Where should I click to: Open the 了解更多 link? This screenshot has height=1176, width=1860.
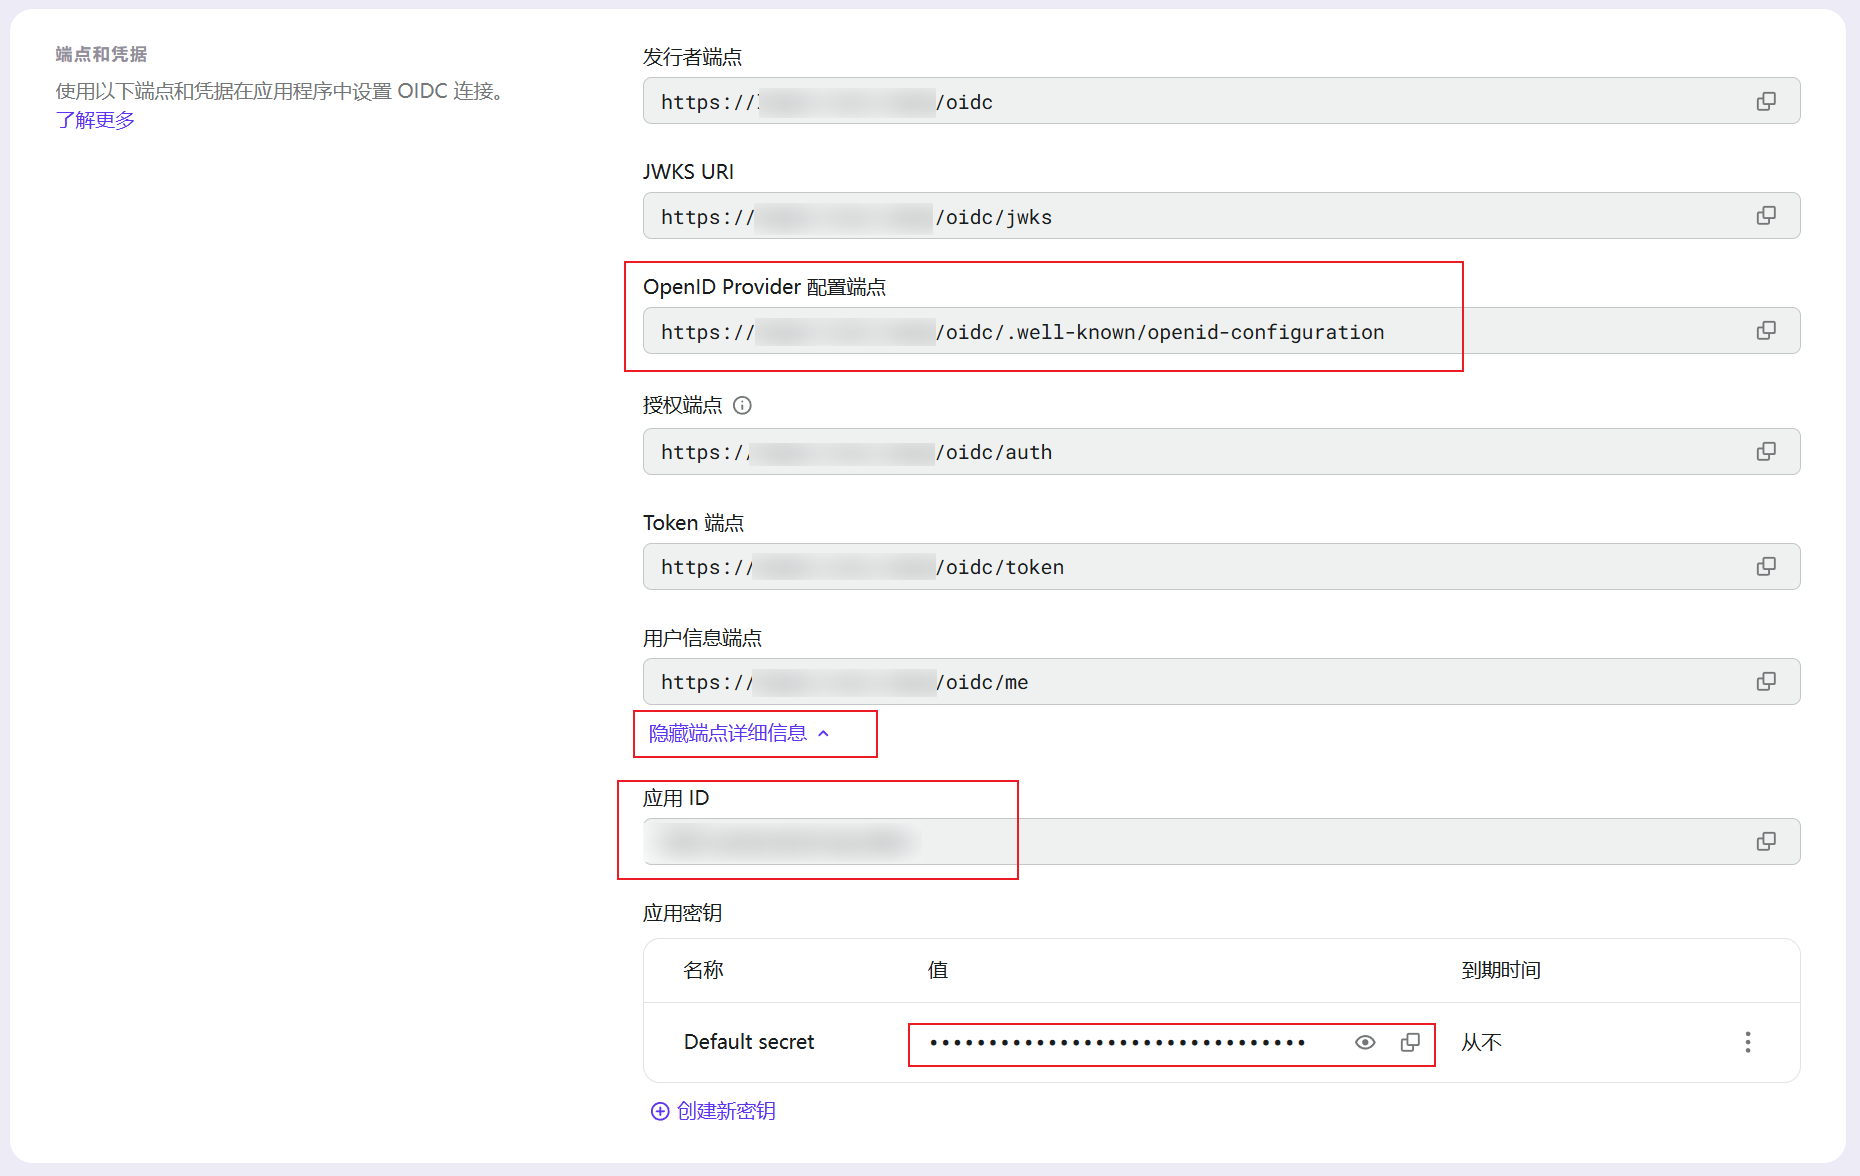(95, 120)
